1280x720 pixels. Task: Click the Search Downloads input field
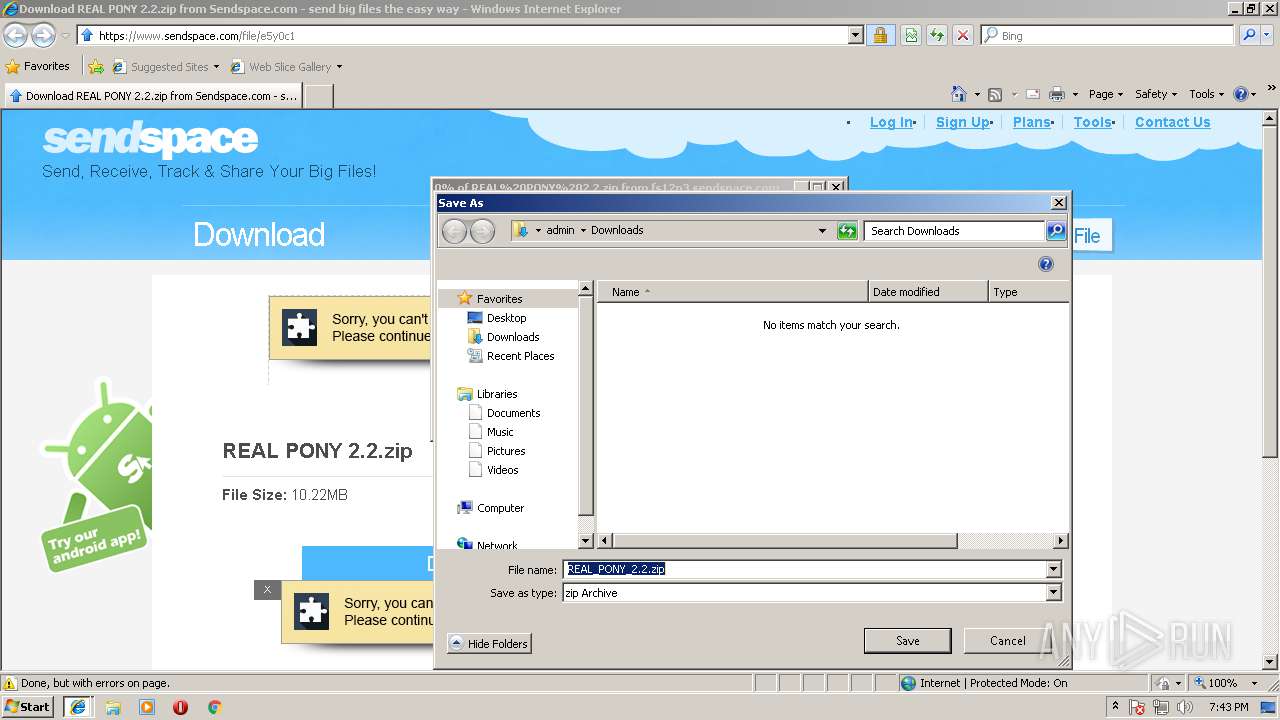954,231
